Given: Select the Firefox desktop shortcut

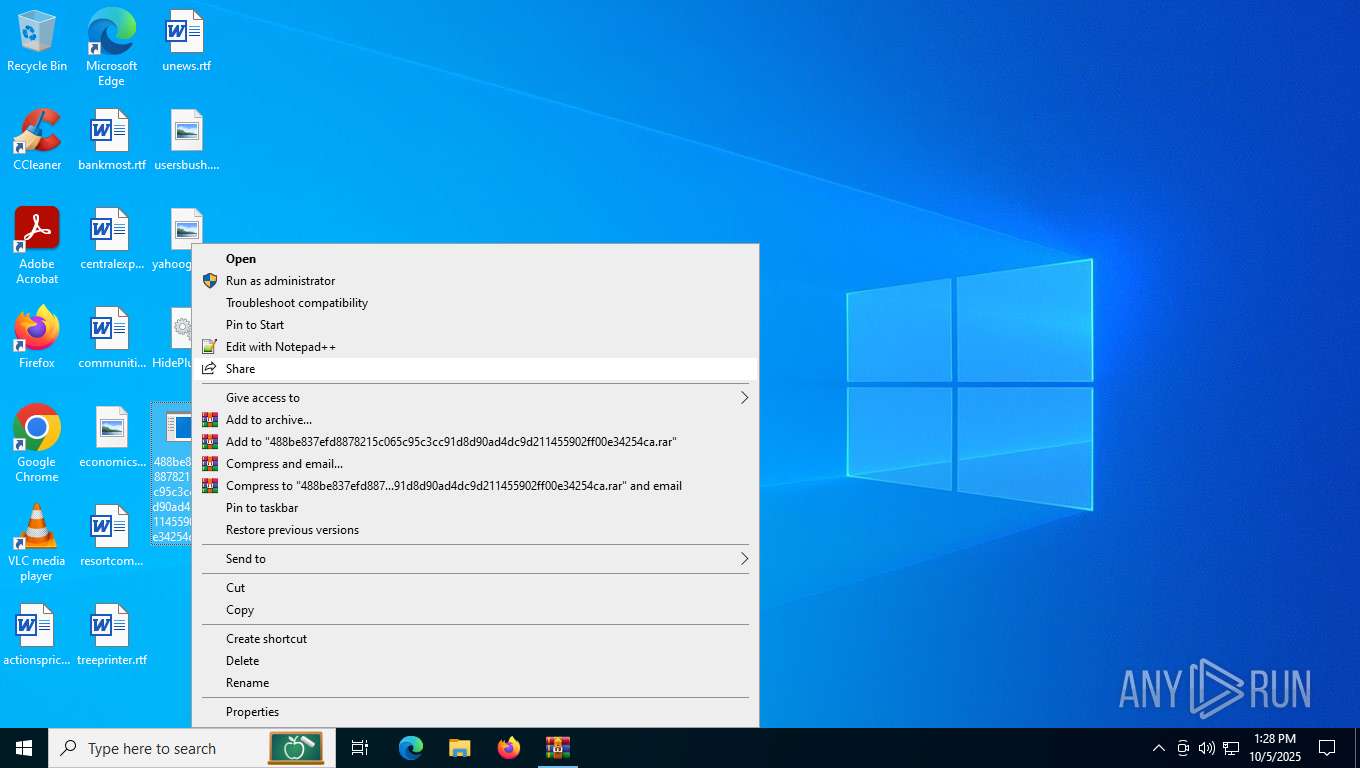Looking at the screenshot, I should pyautogui.click(x=37, y=338).
